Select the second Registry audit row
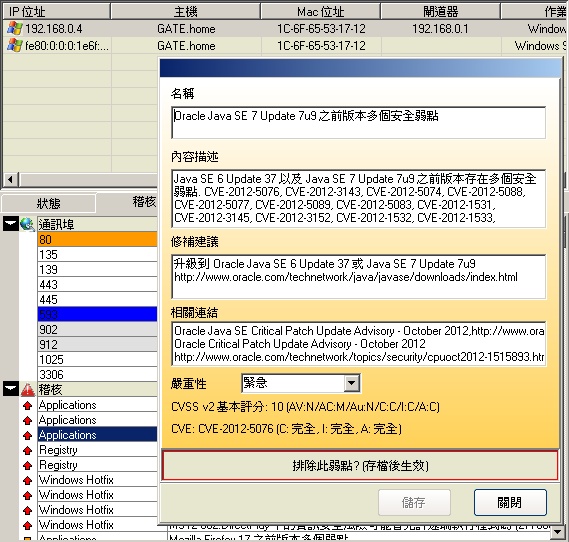Viewport: 569px width, 542px height. [x=97, y=464]
